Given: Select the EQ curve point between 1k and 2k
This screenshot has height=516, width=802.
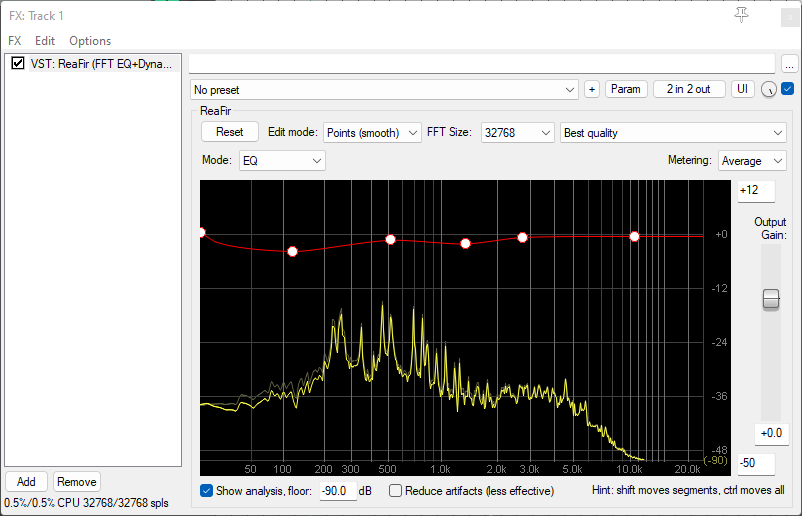Looking at the screenshot, I should [465, 243].
